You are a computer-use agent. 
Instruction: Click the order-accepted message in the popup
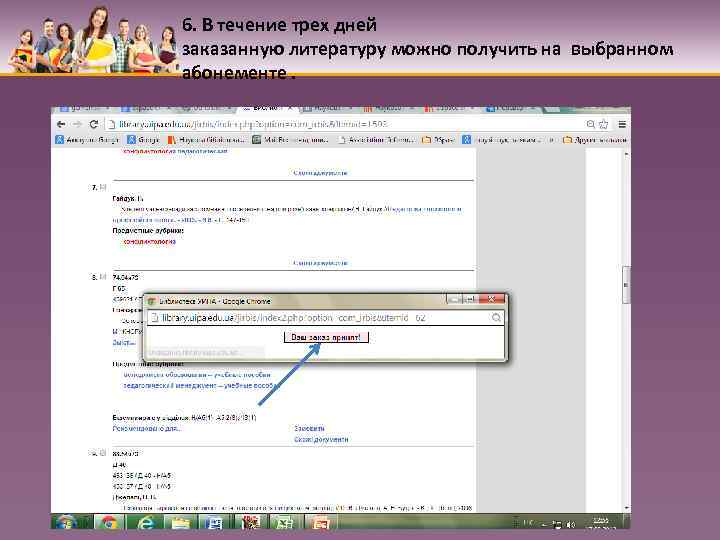(326, 338)
